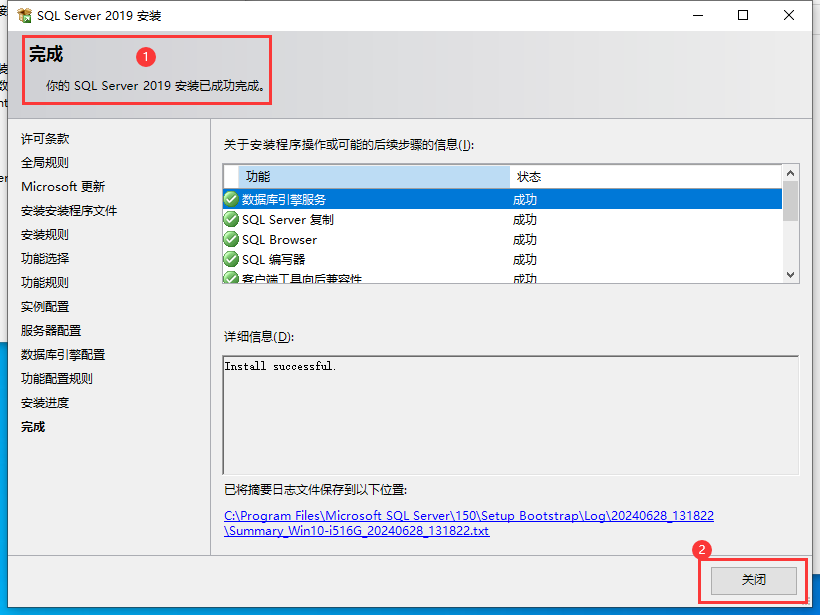Viewport: 820px width, 615px height.
Task: Click the 成功 status of SQL Server 复制
Action: [x=525, y=220]
